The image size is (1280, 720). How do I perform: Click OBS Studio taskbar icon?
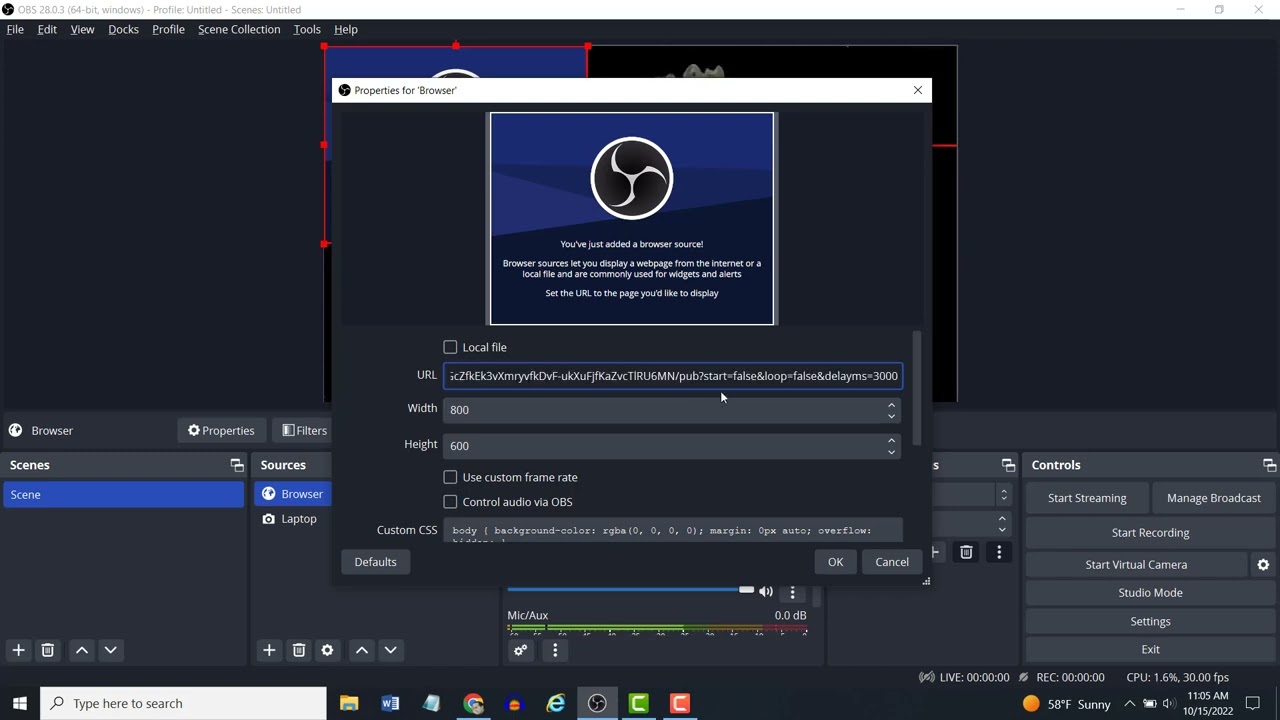[597, 703]
